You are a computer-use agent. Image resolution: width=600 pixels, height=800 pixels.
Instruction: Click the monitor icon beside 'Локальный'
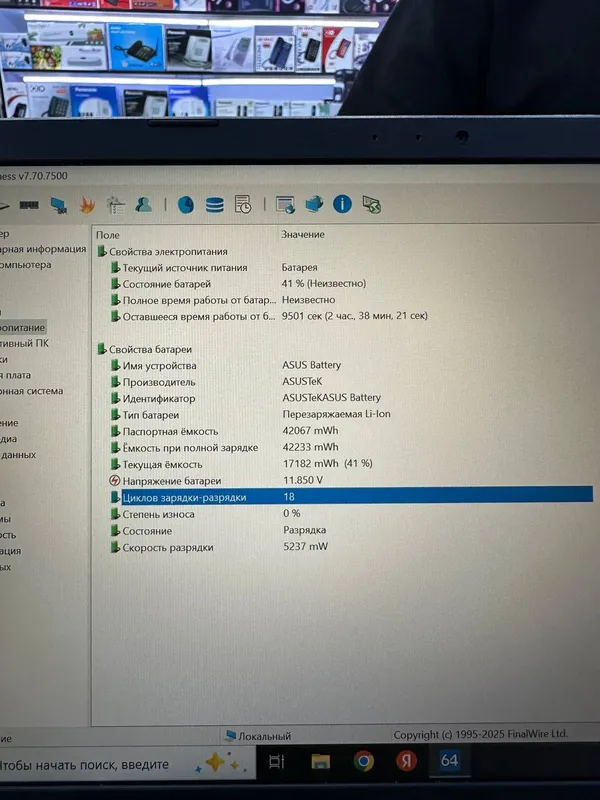click(x=231, y=735)
